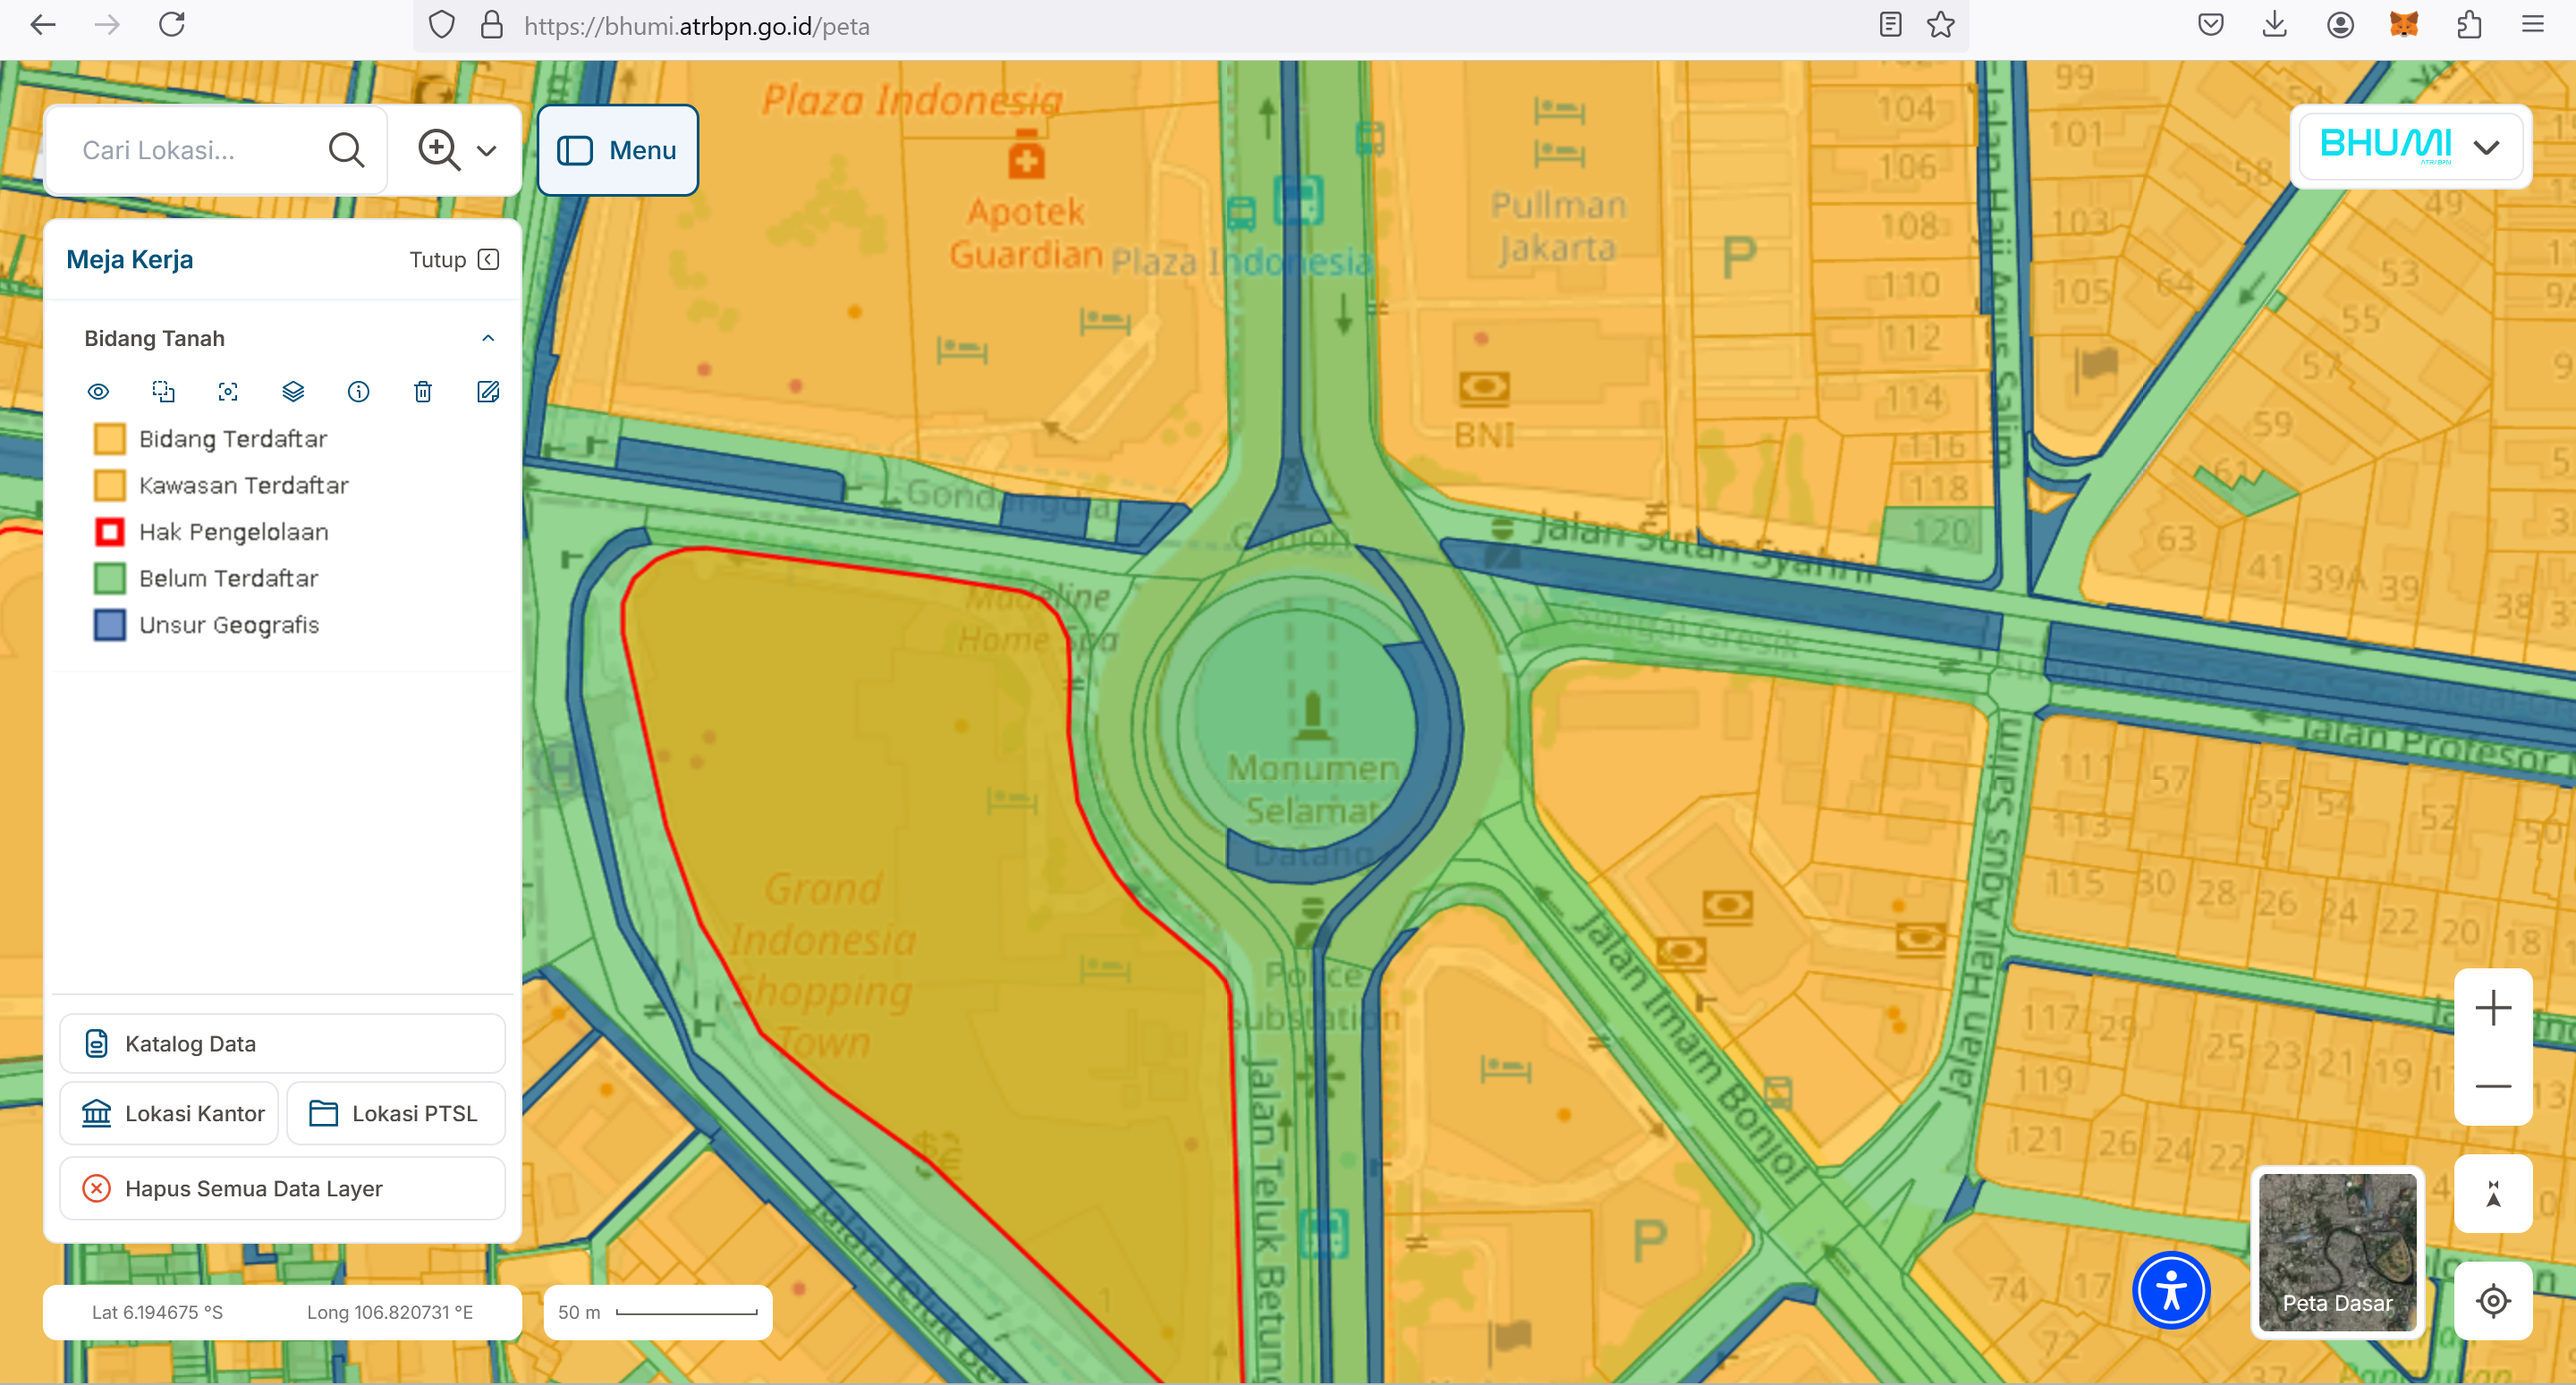Click the BNI bank marker on the map

click(x=1484, y=387)
